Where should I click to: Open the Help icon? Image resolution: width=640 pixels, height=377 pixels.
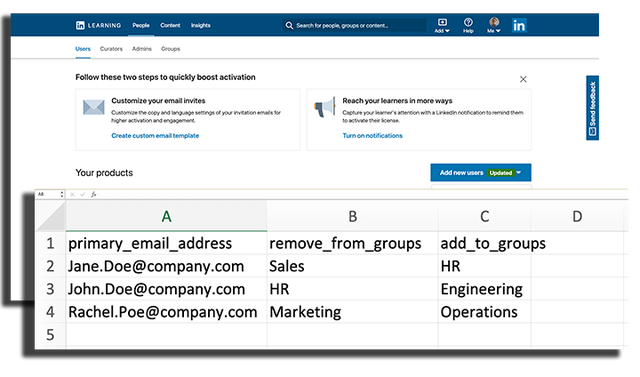[468, 25]
